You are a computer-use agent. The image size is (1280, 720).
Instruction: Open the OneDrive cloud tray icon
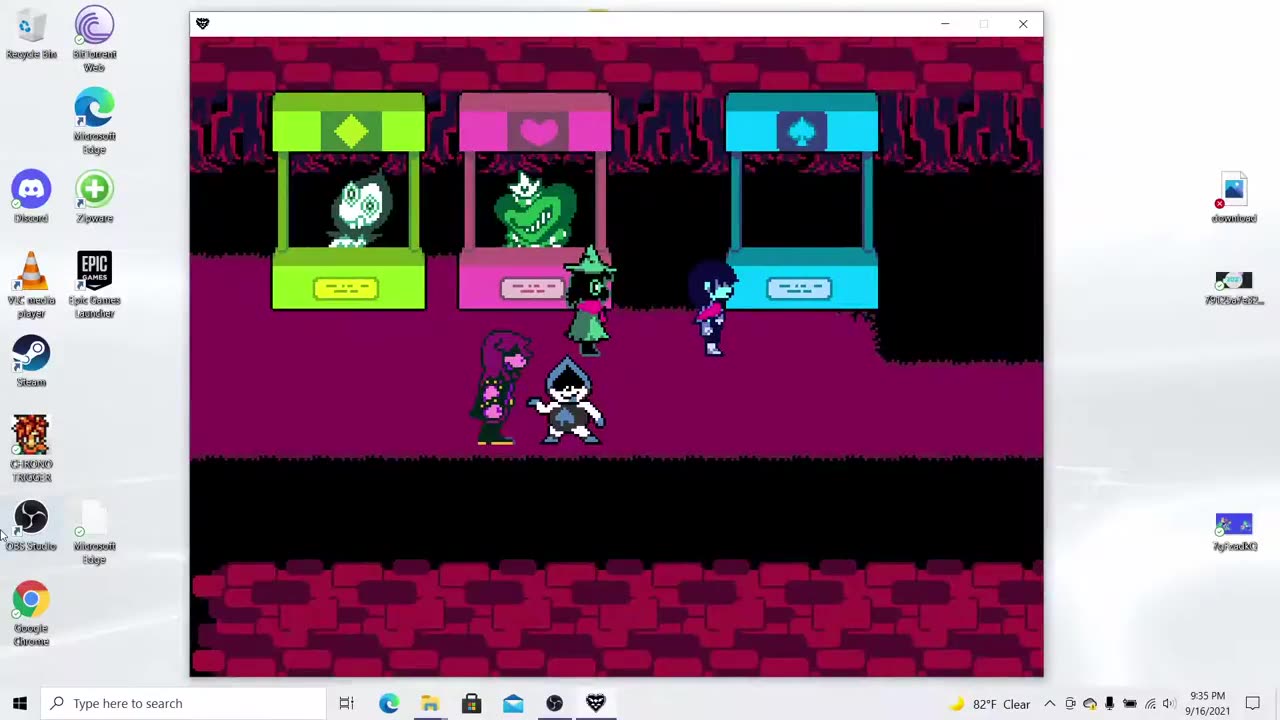click(1090, 704)
